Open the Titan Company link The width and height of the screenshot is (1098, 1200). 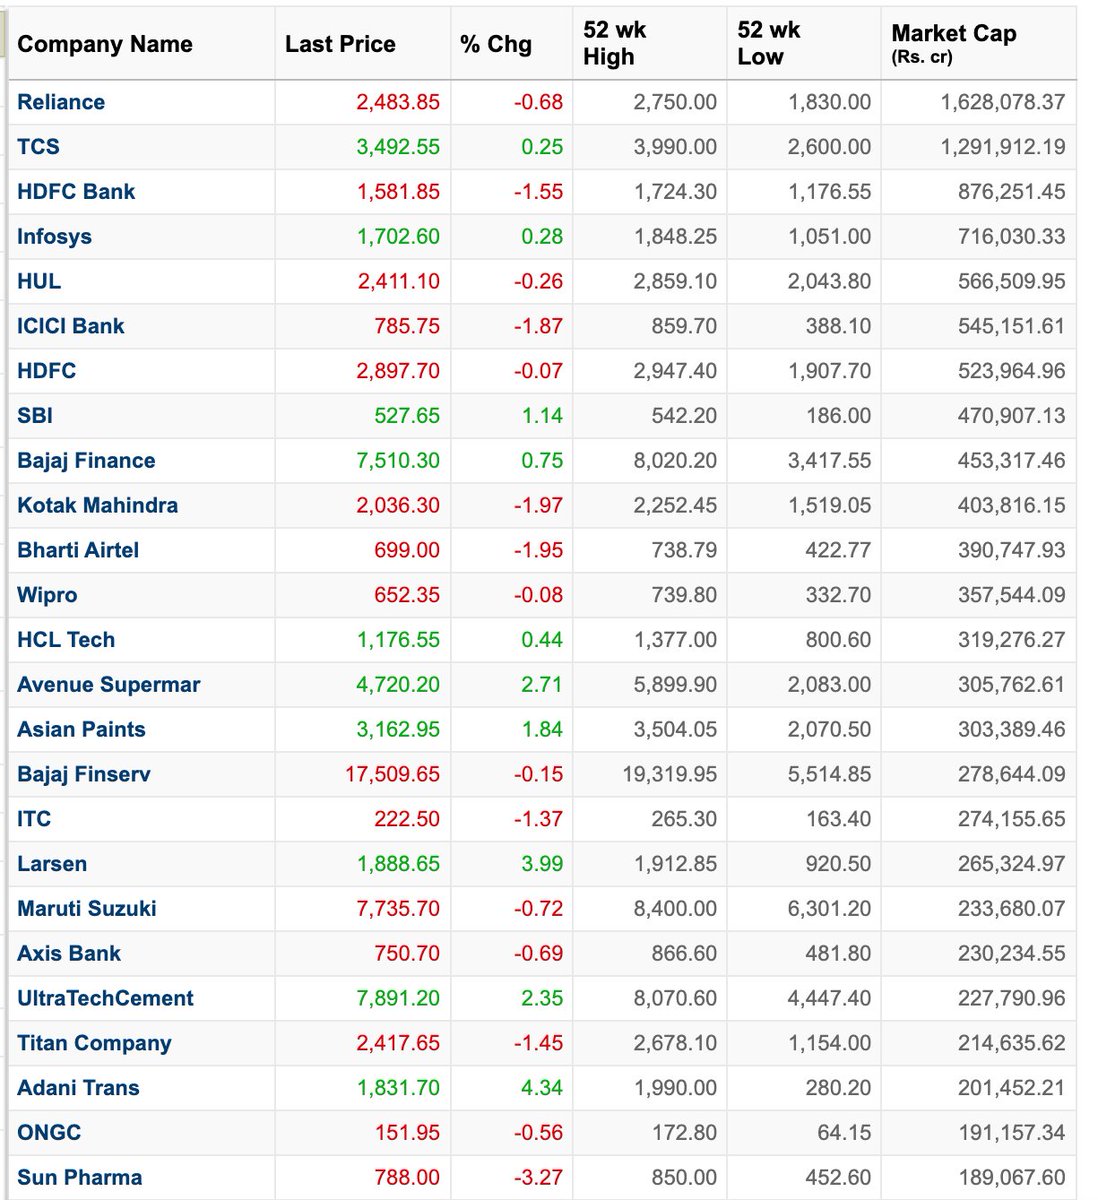pos(94,1043)
